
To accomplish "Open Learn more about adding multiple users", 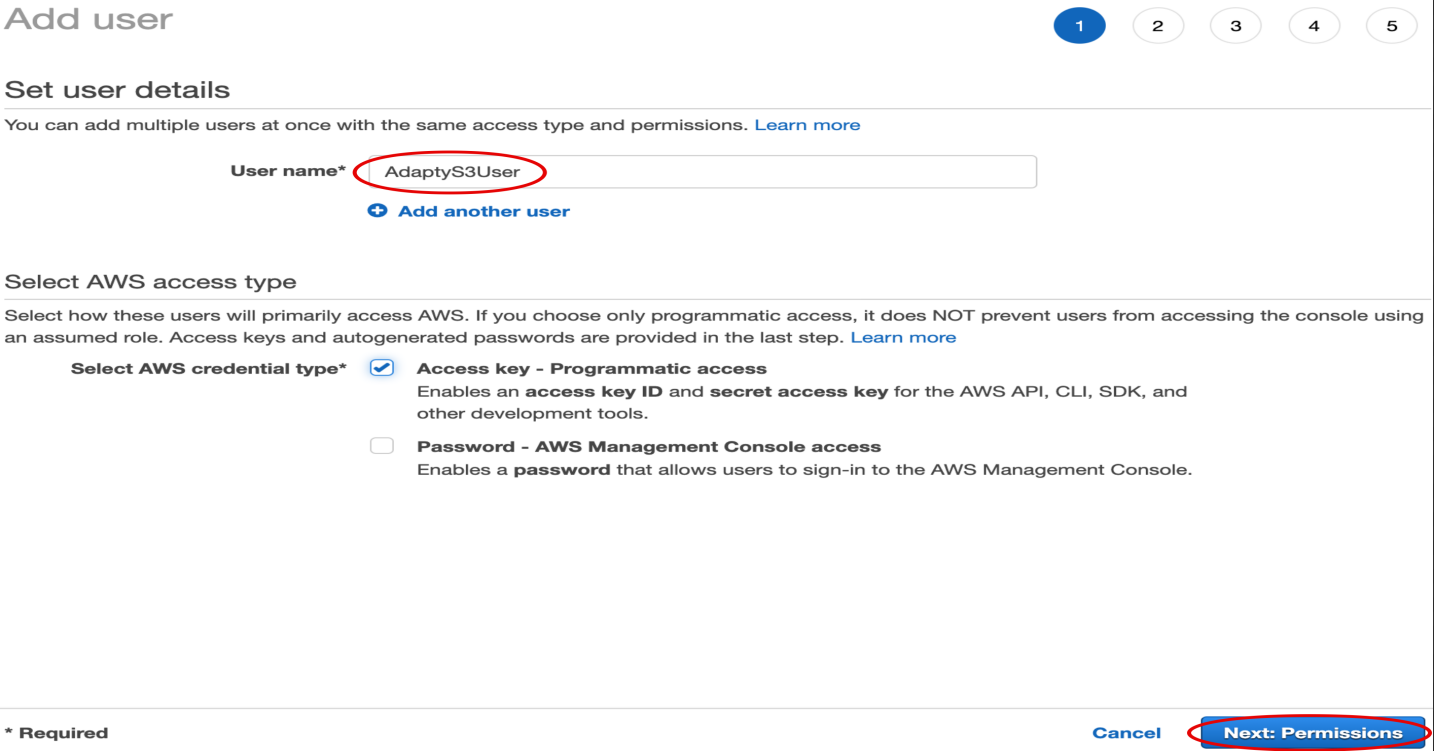I will click(x=807, y=125).
